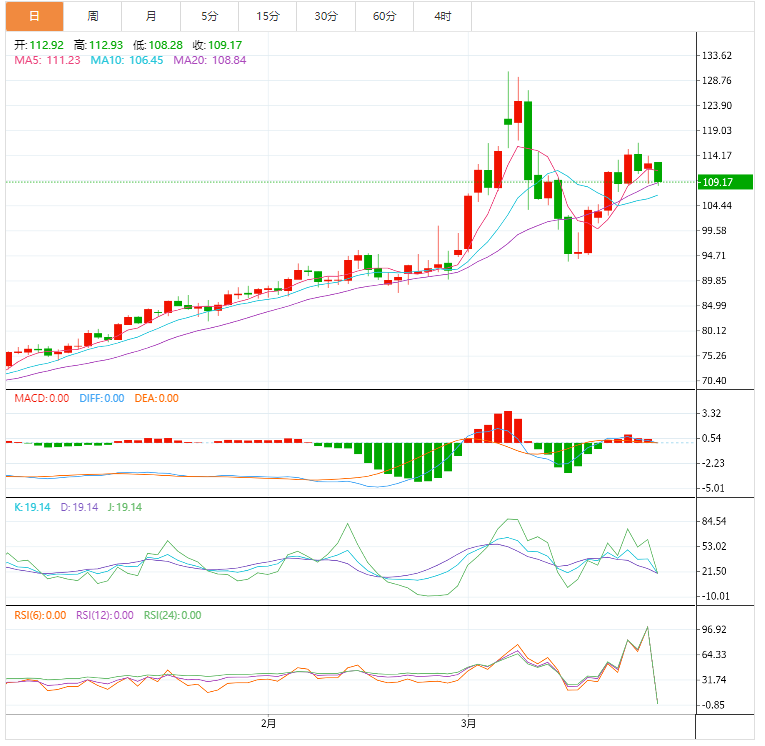
Task: Choose the 30分 interval tab
Action: pyautogui.click(x=325, y=16)
